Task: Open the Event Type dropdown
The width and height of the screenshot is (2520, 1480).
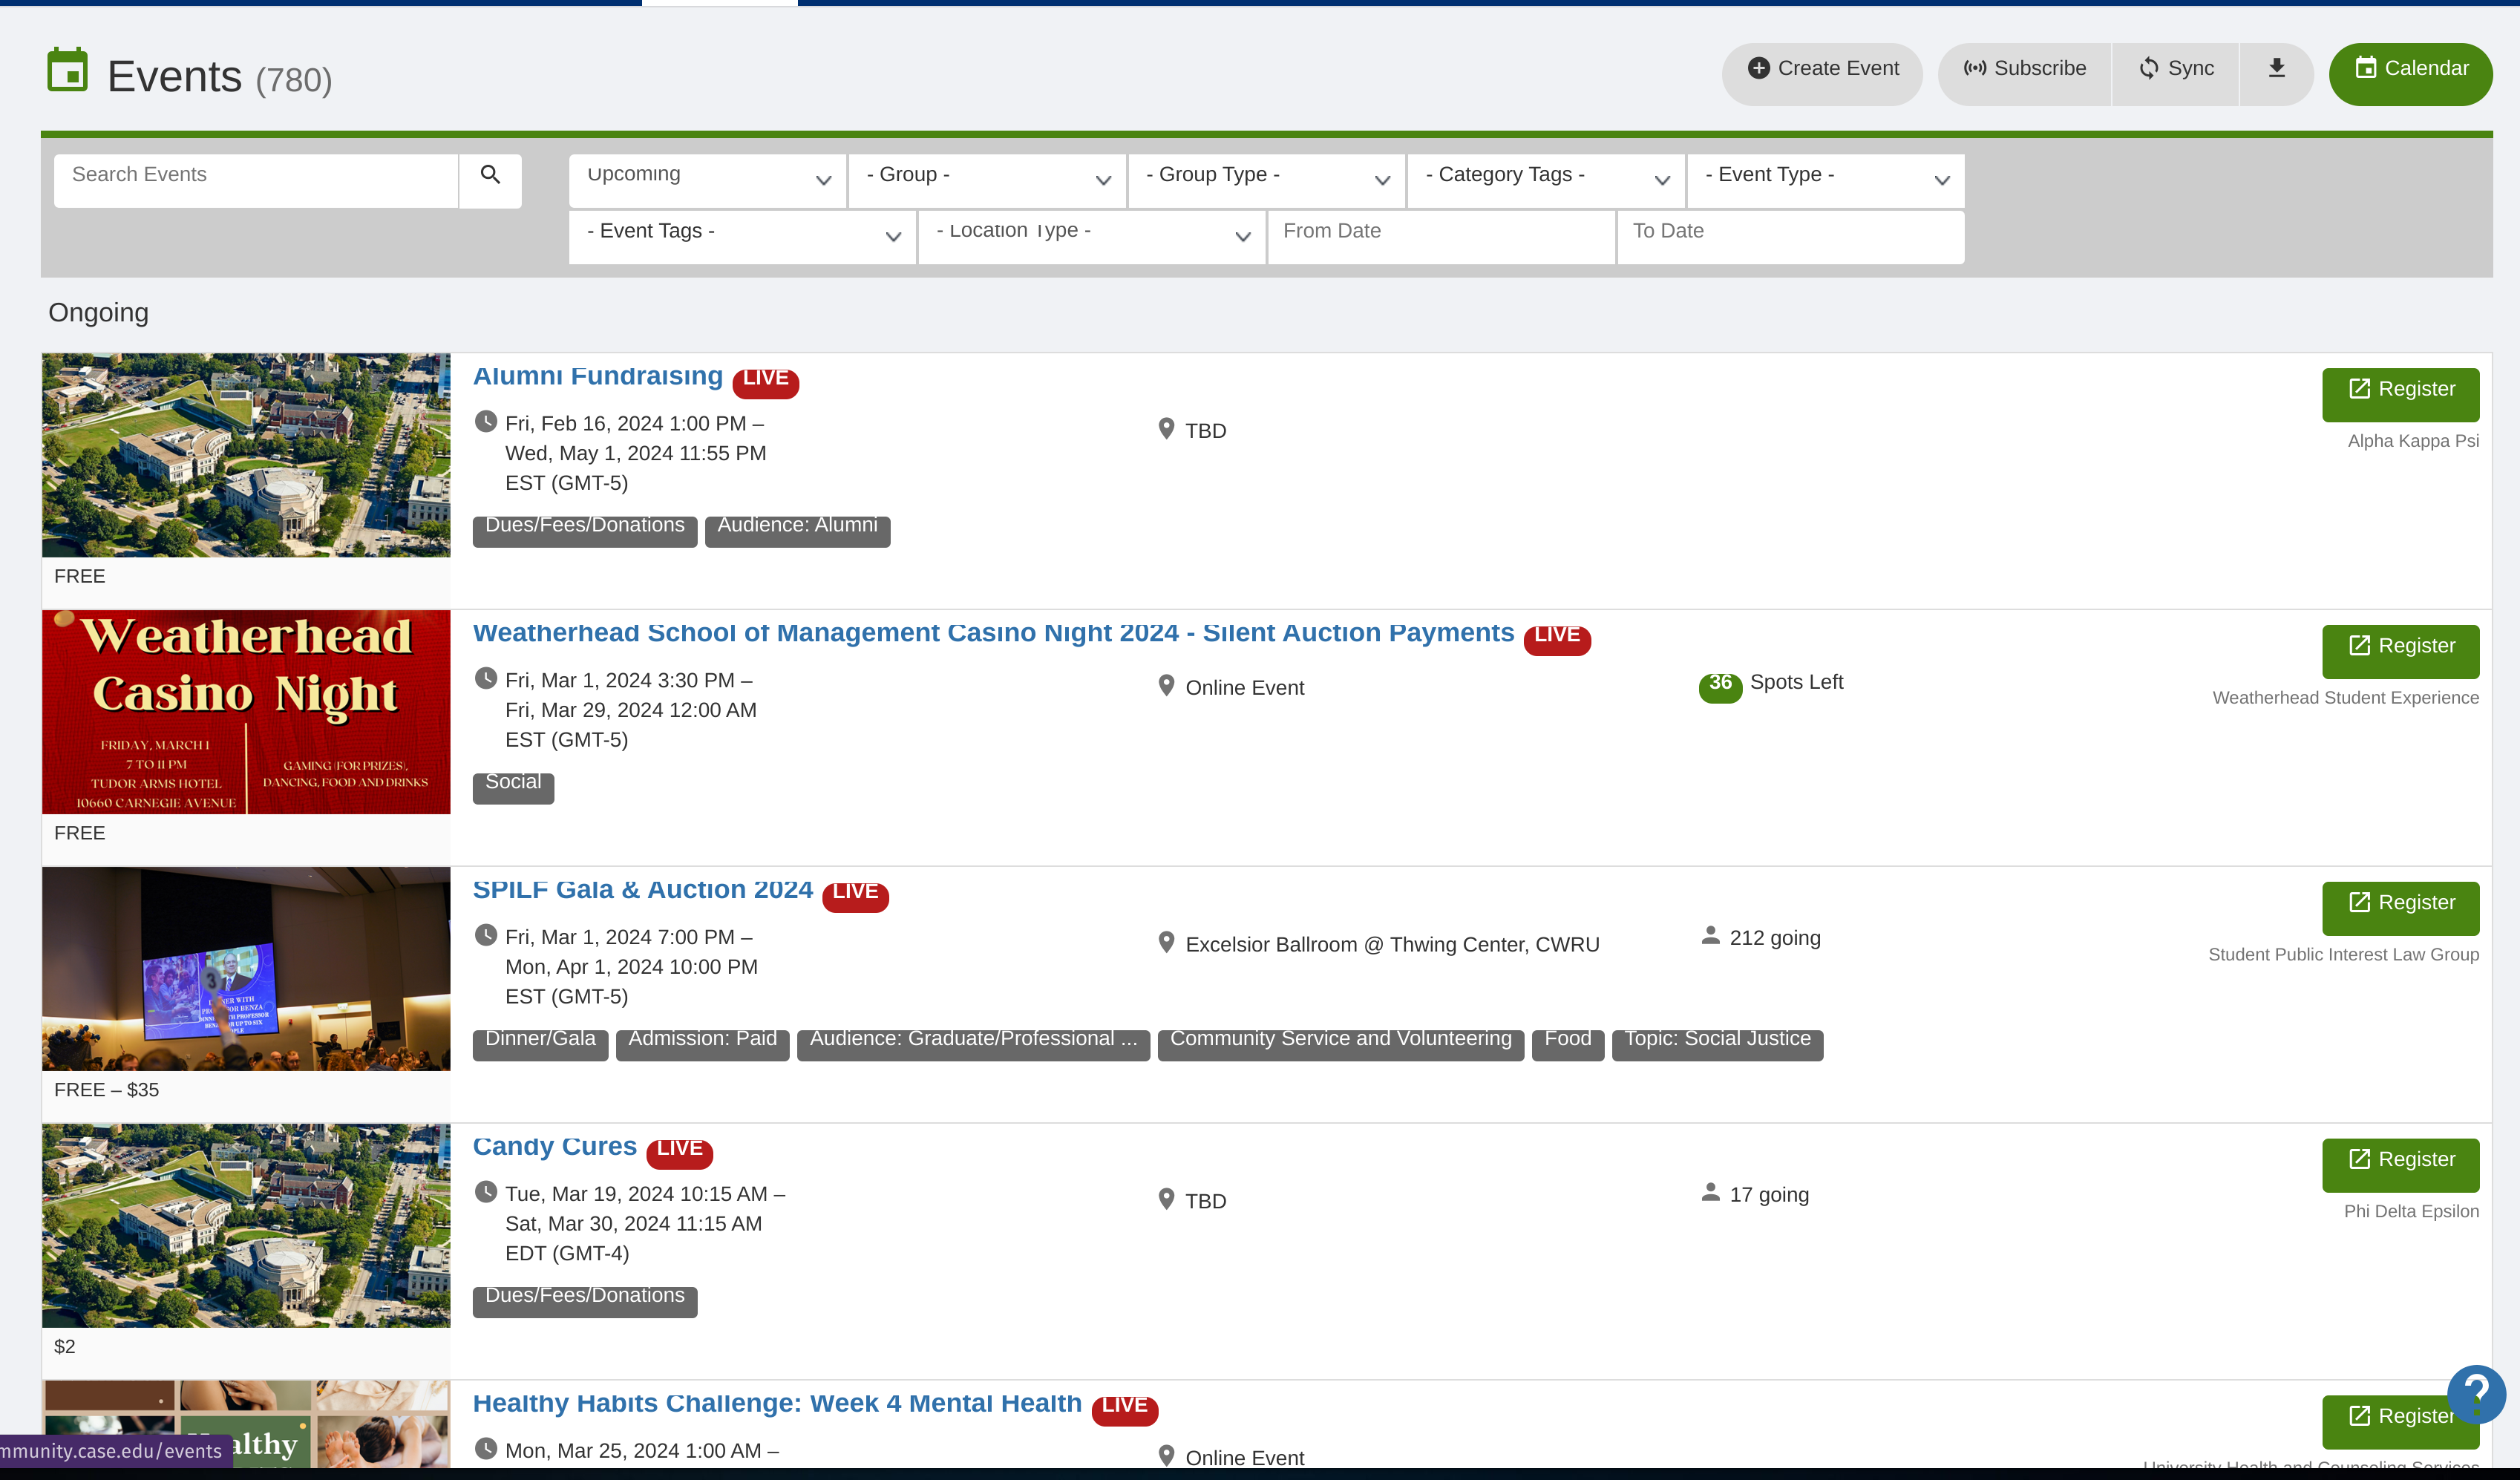Action: (x=1825, y=179)
